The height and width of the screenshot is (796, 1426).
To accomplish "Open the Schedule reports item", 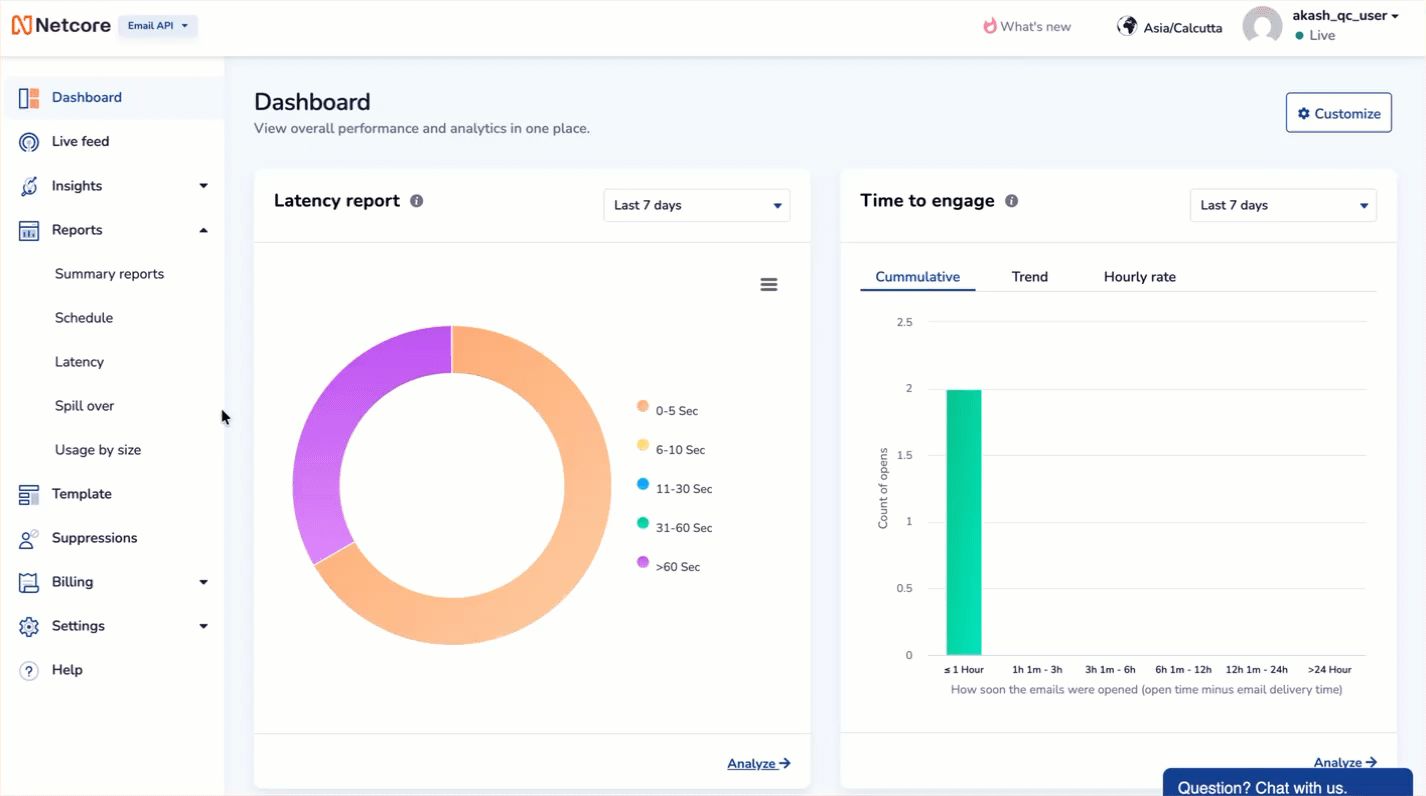I will coord(84,318).
